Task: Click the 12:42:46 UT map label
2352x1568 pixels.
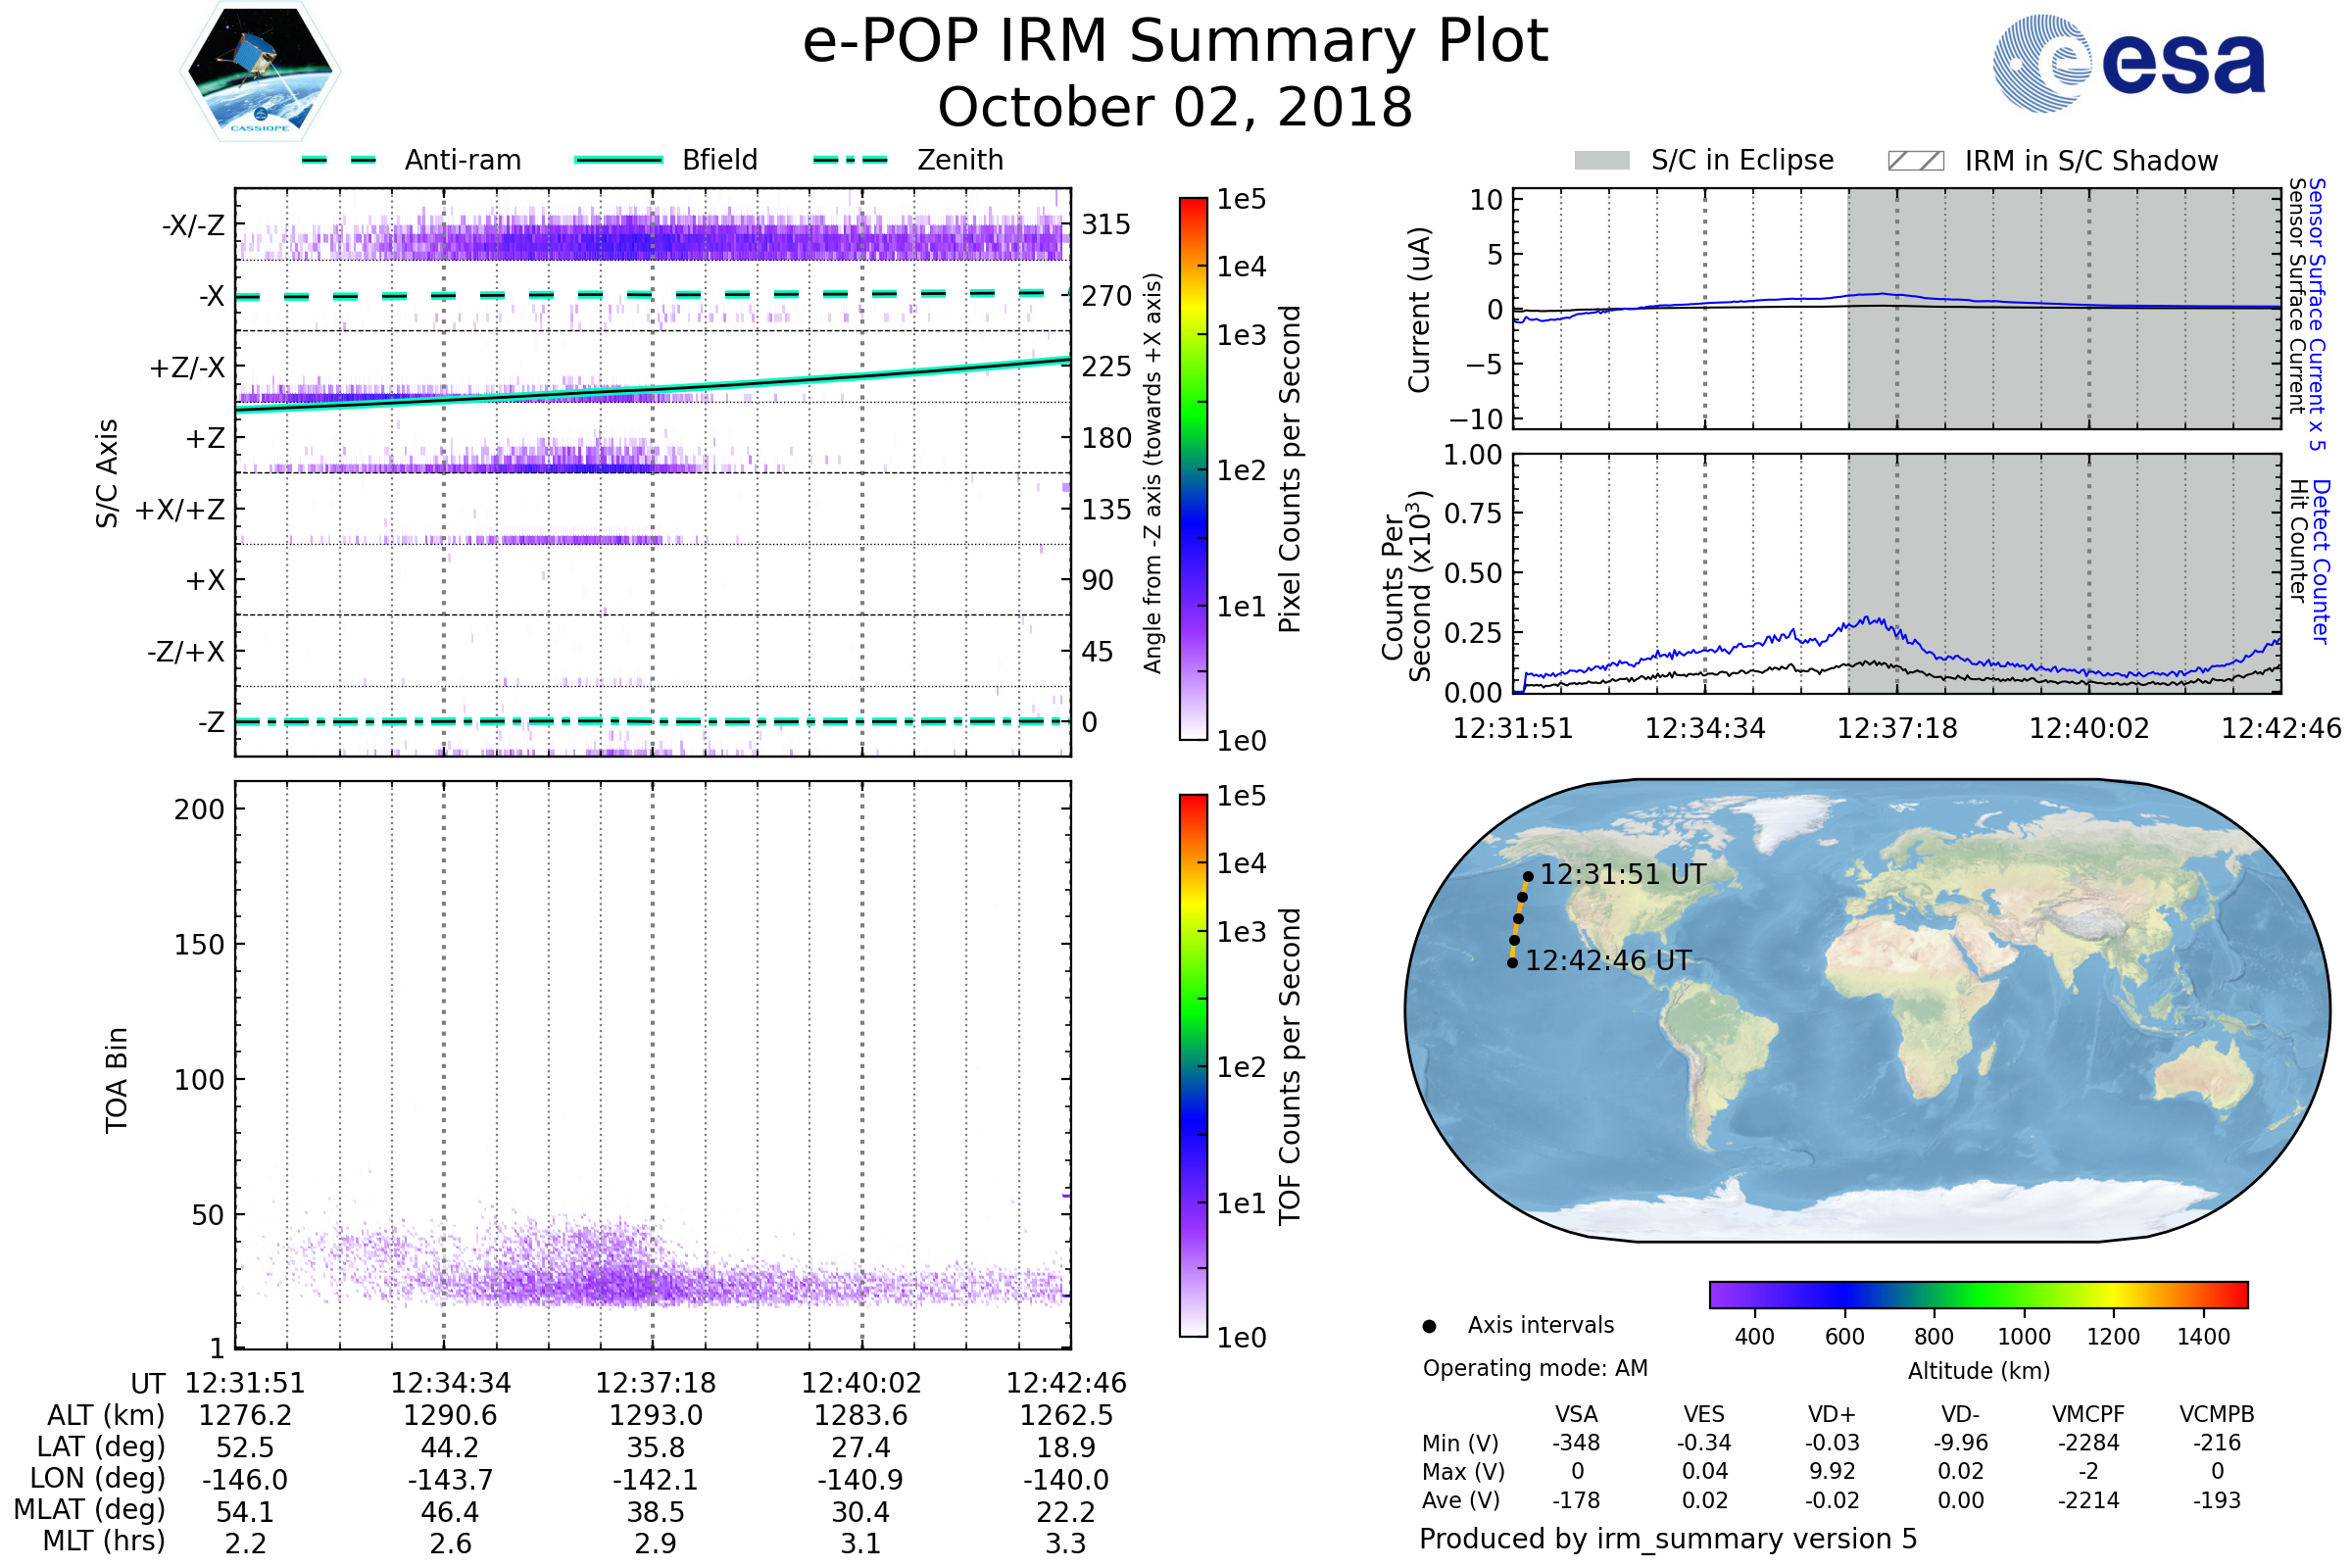Action: pyautogui.click(x=1608, y=961)
